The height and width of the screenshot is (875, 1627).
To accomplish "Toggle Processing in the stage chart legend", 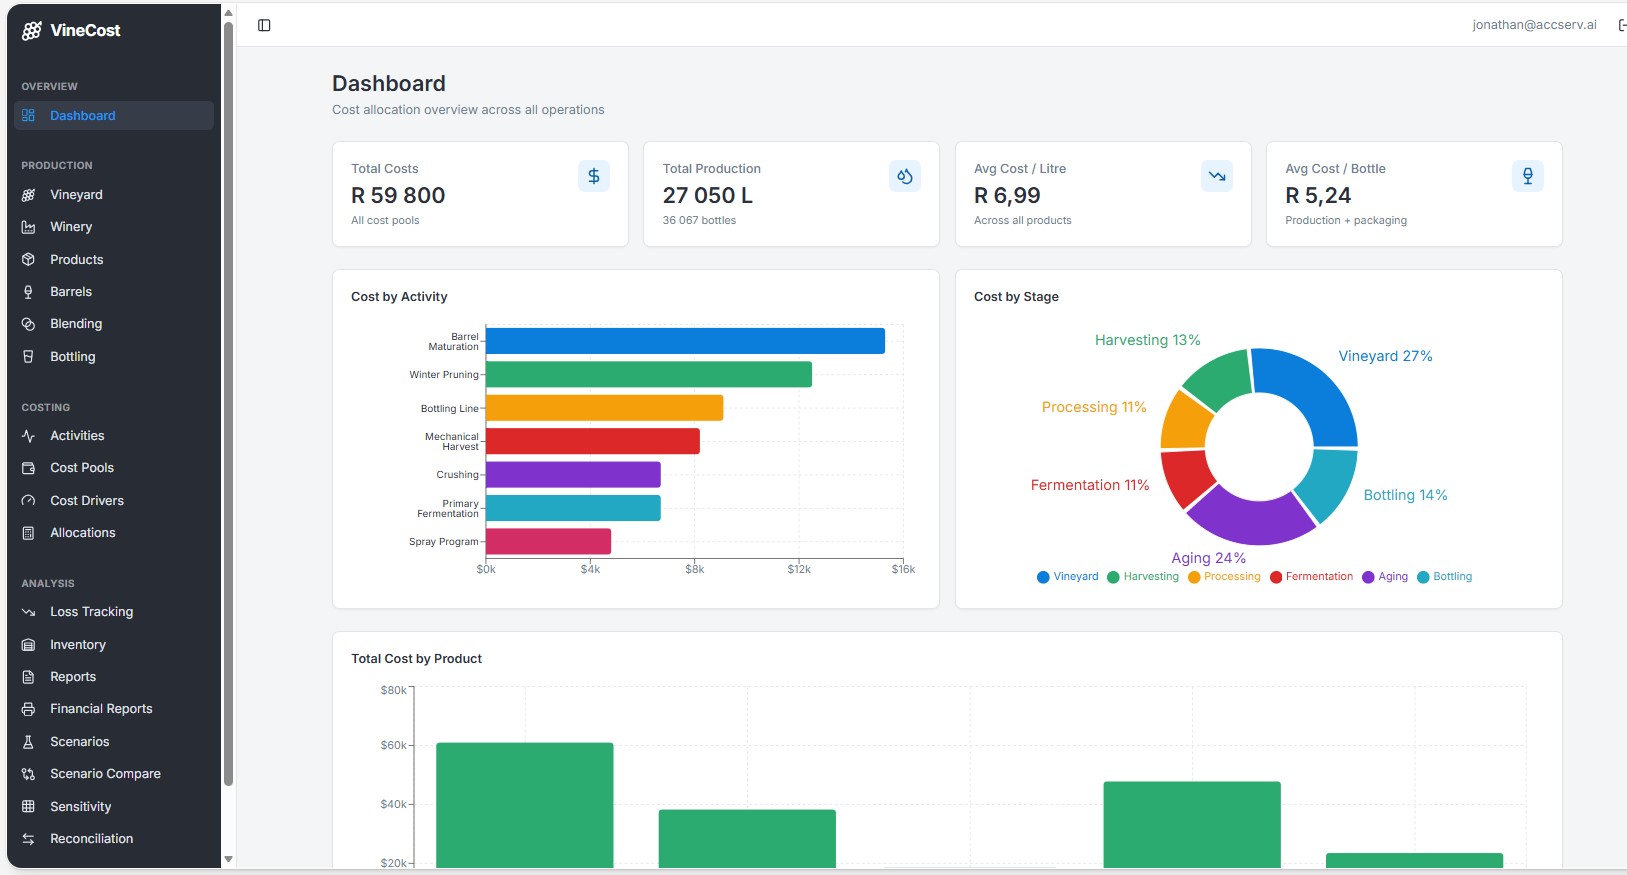I will pyautogui.click(x=1225, y=577).
